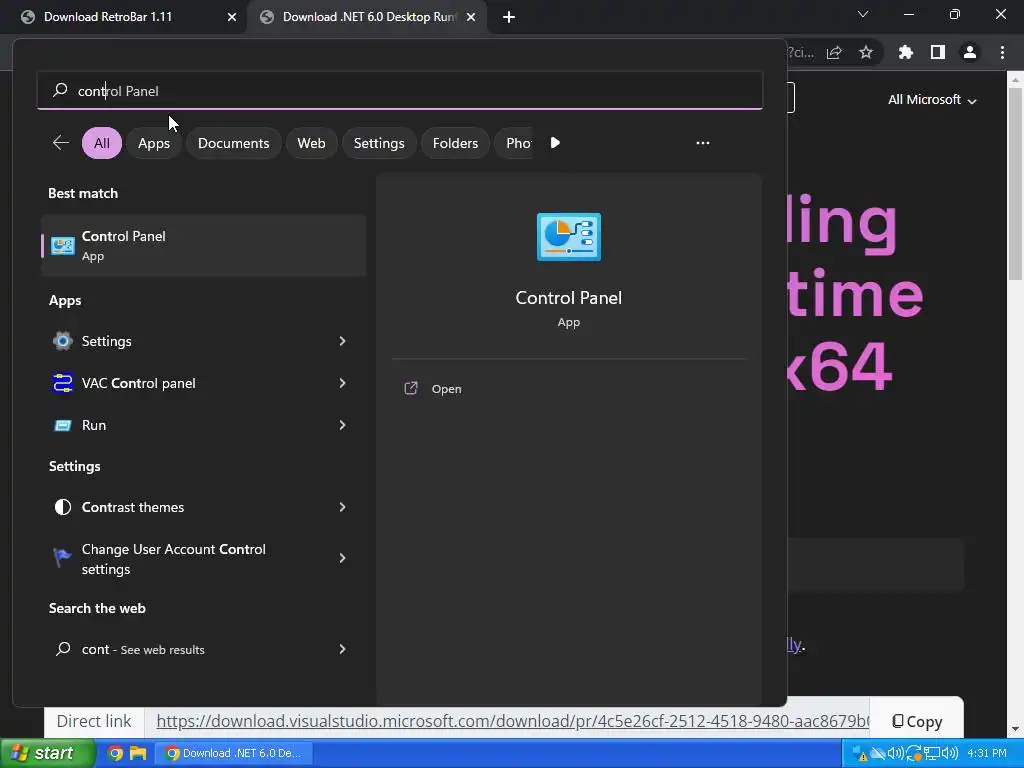The height and width of the screenshot is (768, 1024).
Task: Click the update sync tray icon
Action: (914, 753)
